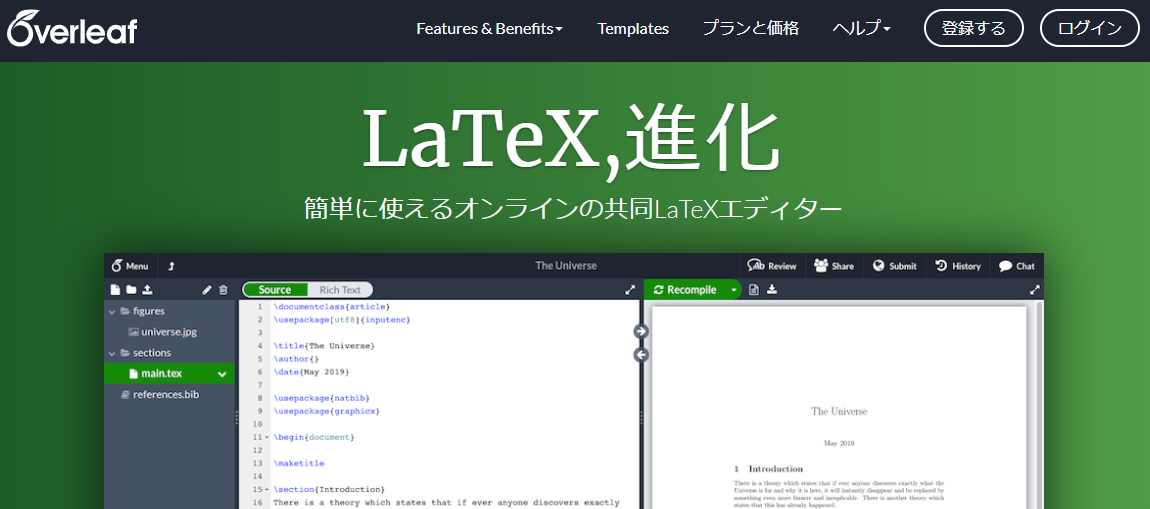Expand the ヘルプ help dropdown
1150x509 pixels.
861,29
